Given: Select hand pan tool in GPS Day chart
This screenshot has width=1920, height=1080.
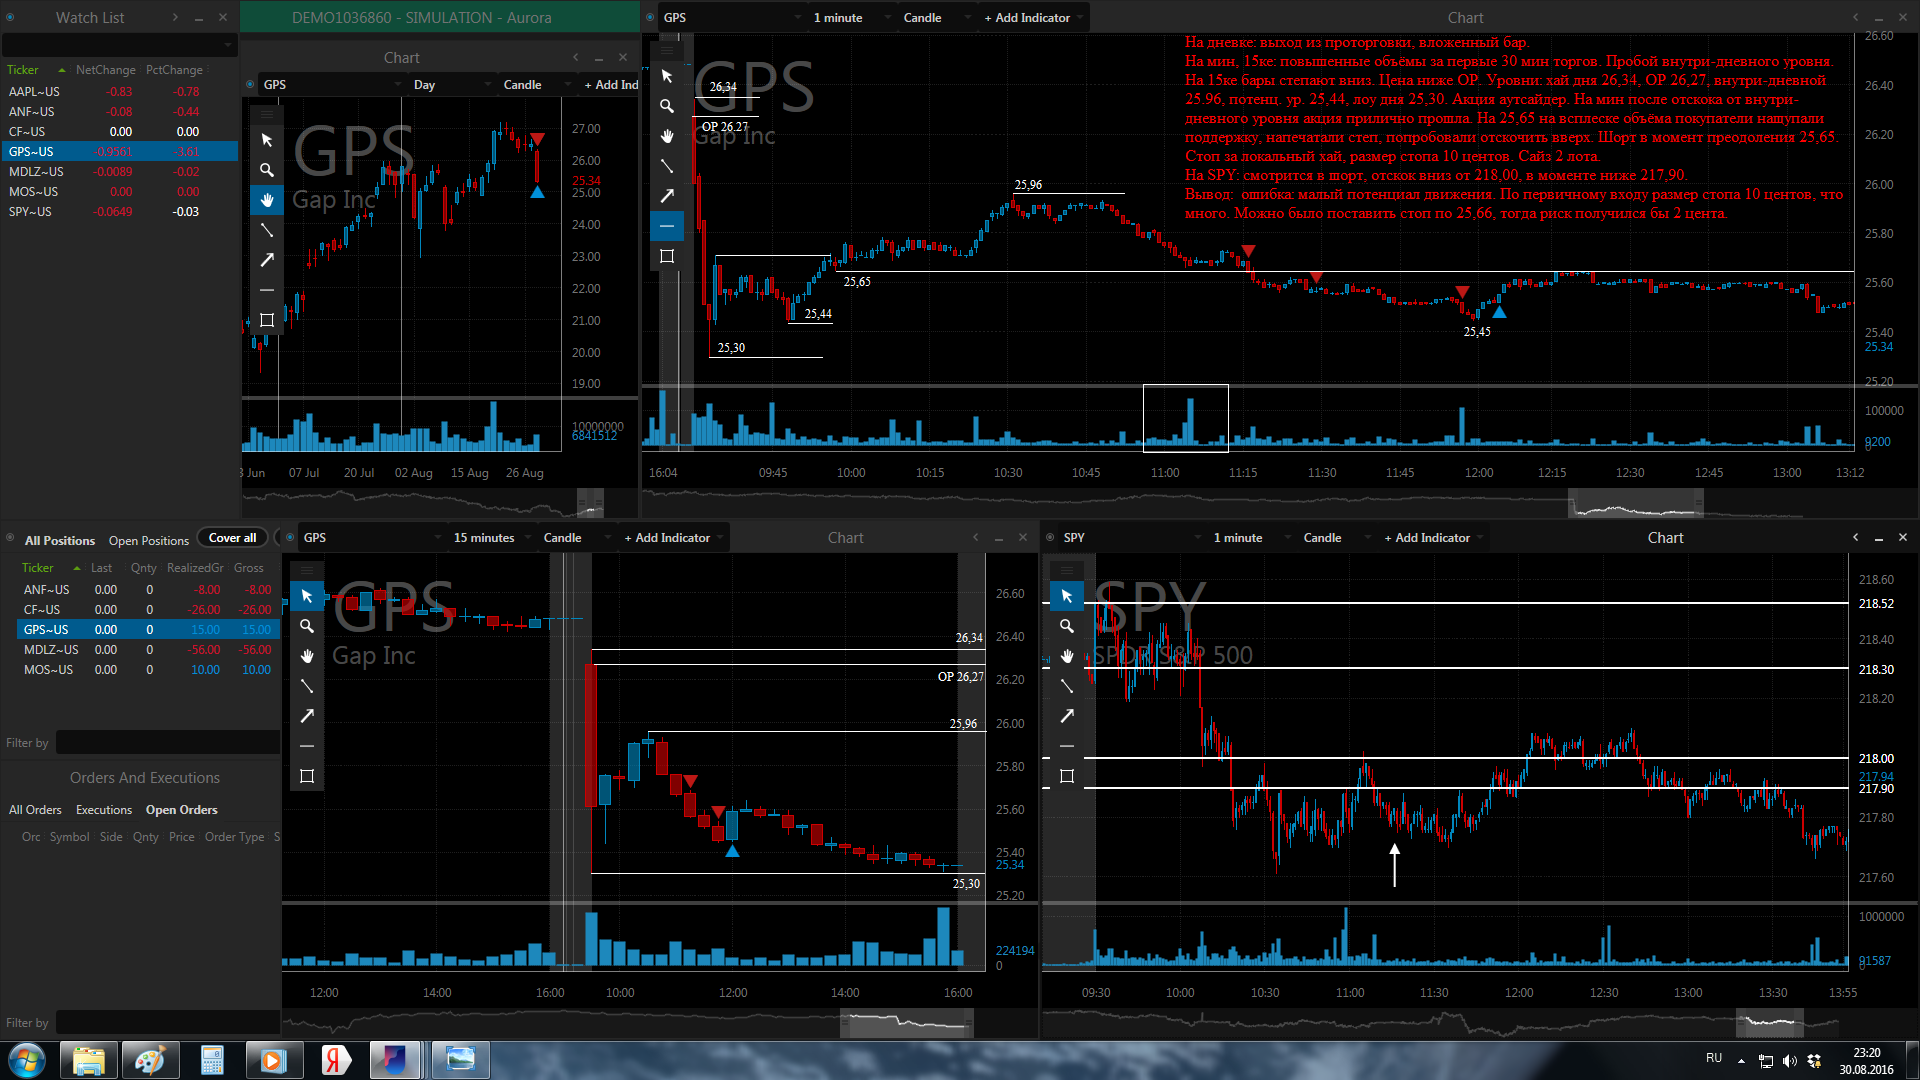Looking at the screenshot, I should coord(267,200).
